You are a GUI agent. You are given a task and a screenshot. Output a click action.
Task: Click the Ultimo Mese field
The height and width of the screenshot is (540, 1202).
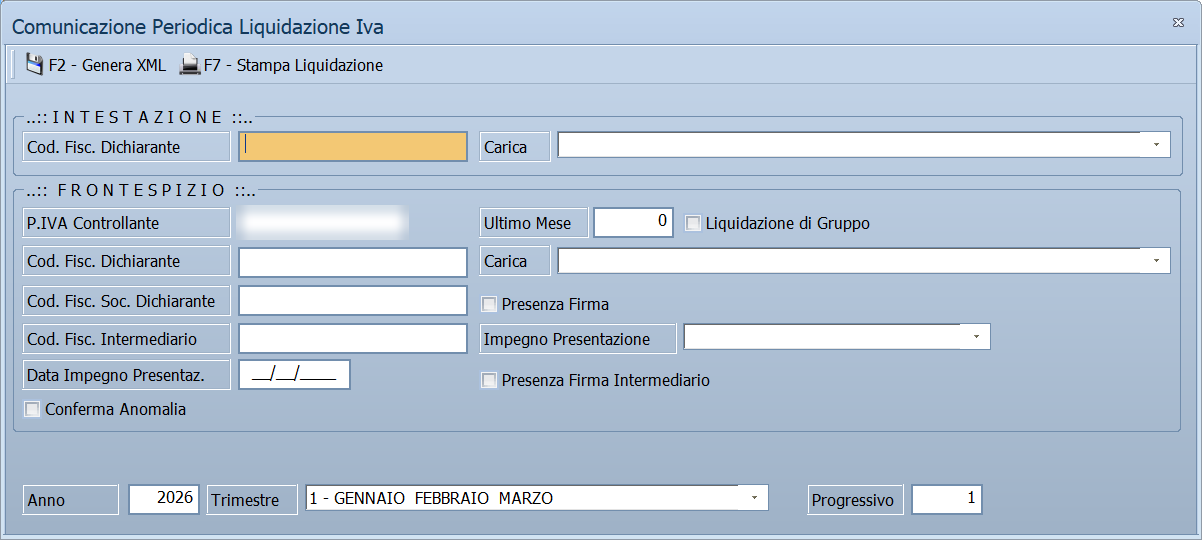point(634,222)
